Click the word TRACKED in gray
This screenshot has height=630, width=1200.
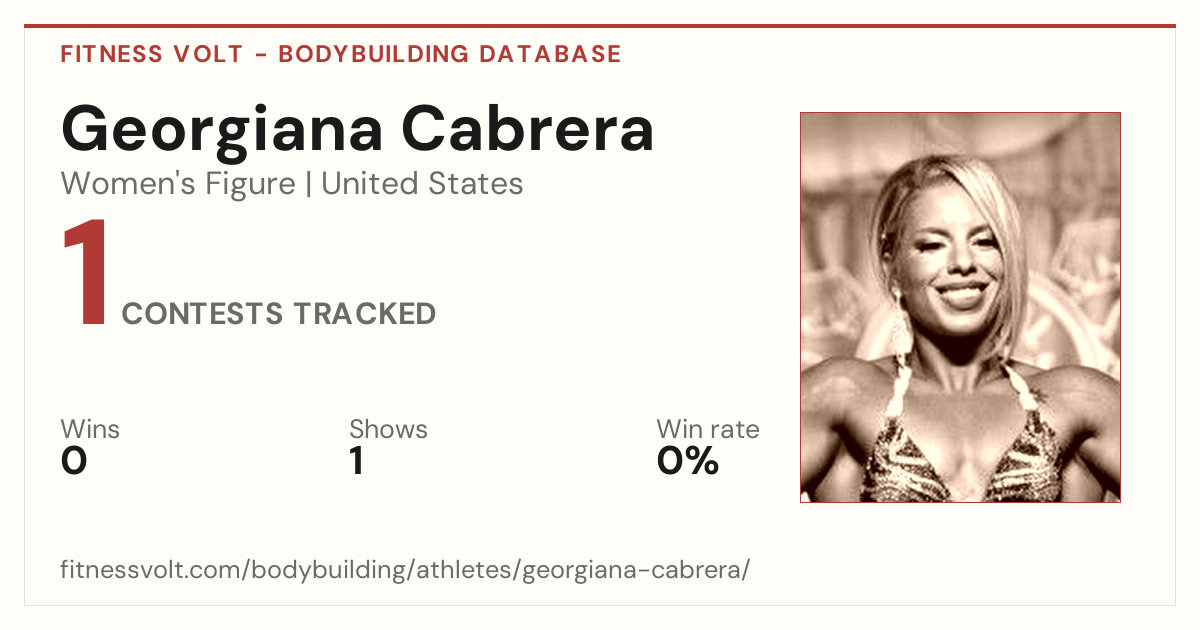pyautogui.click(x=365, y=314)
